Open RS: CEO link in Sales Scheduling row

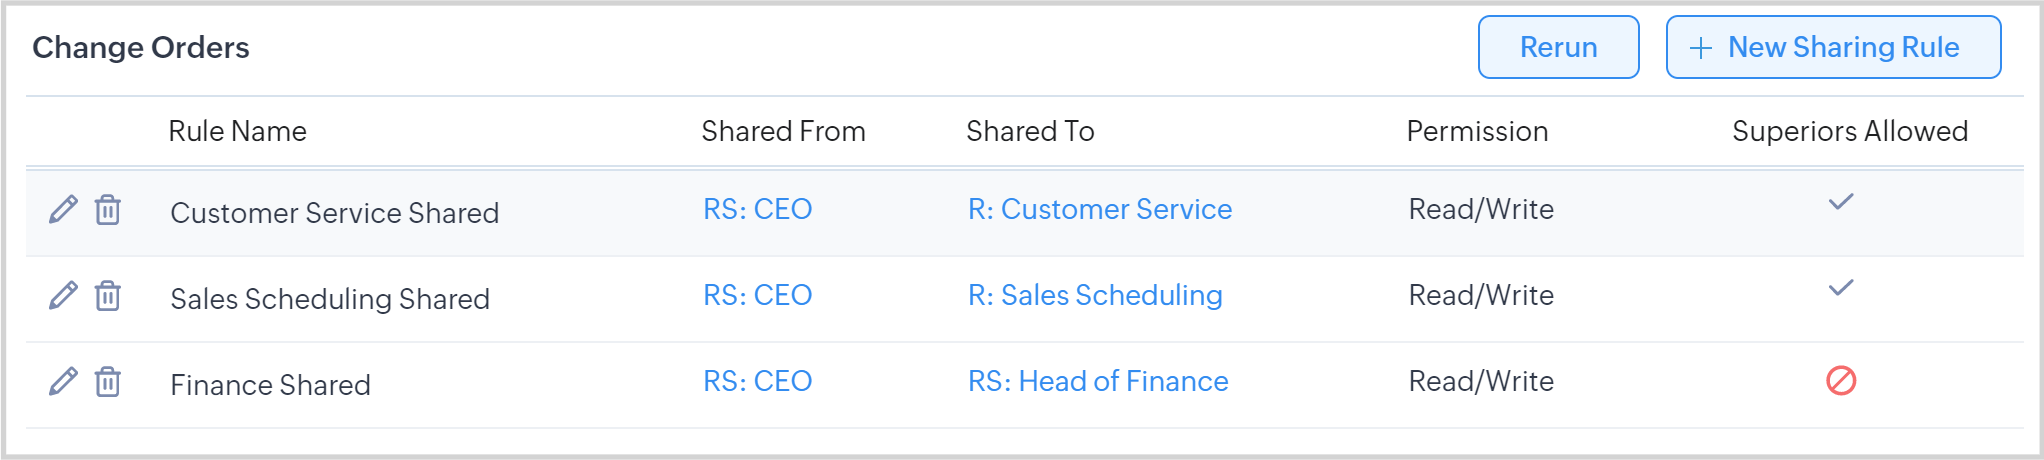tap(757, 295)
